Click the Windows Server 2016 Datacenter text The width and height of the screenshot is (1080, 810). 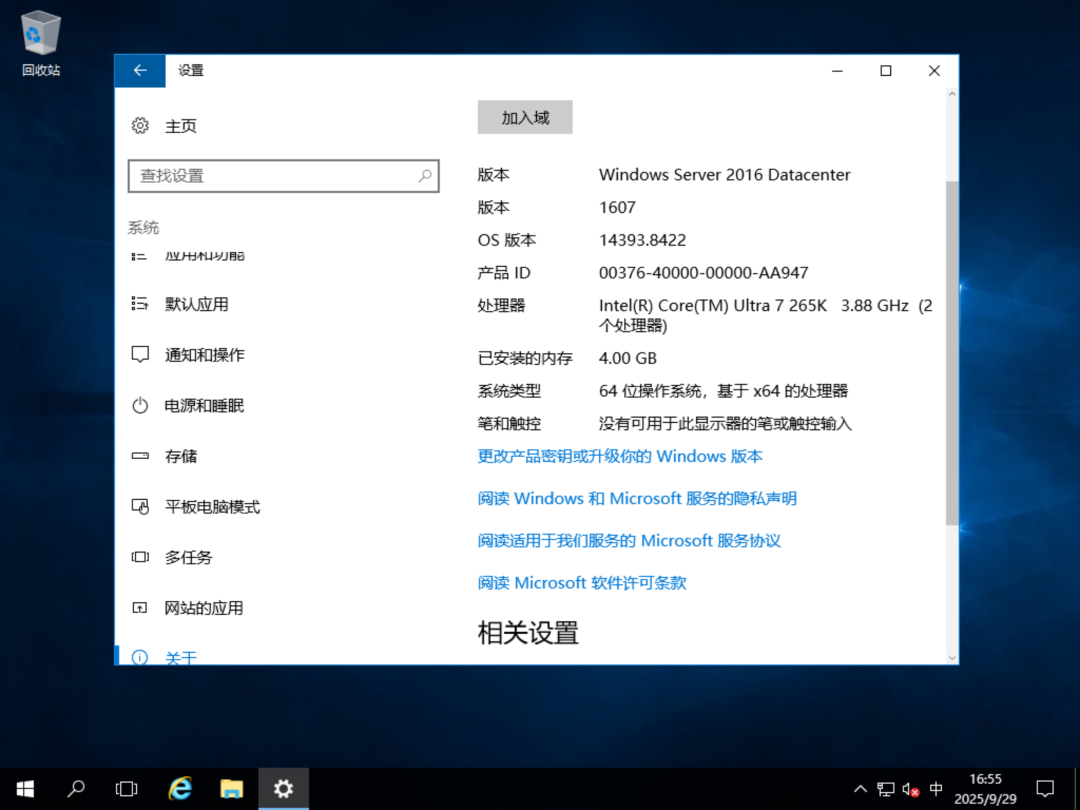tap(725, 174)
